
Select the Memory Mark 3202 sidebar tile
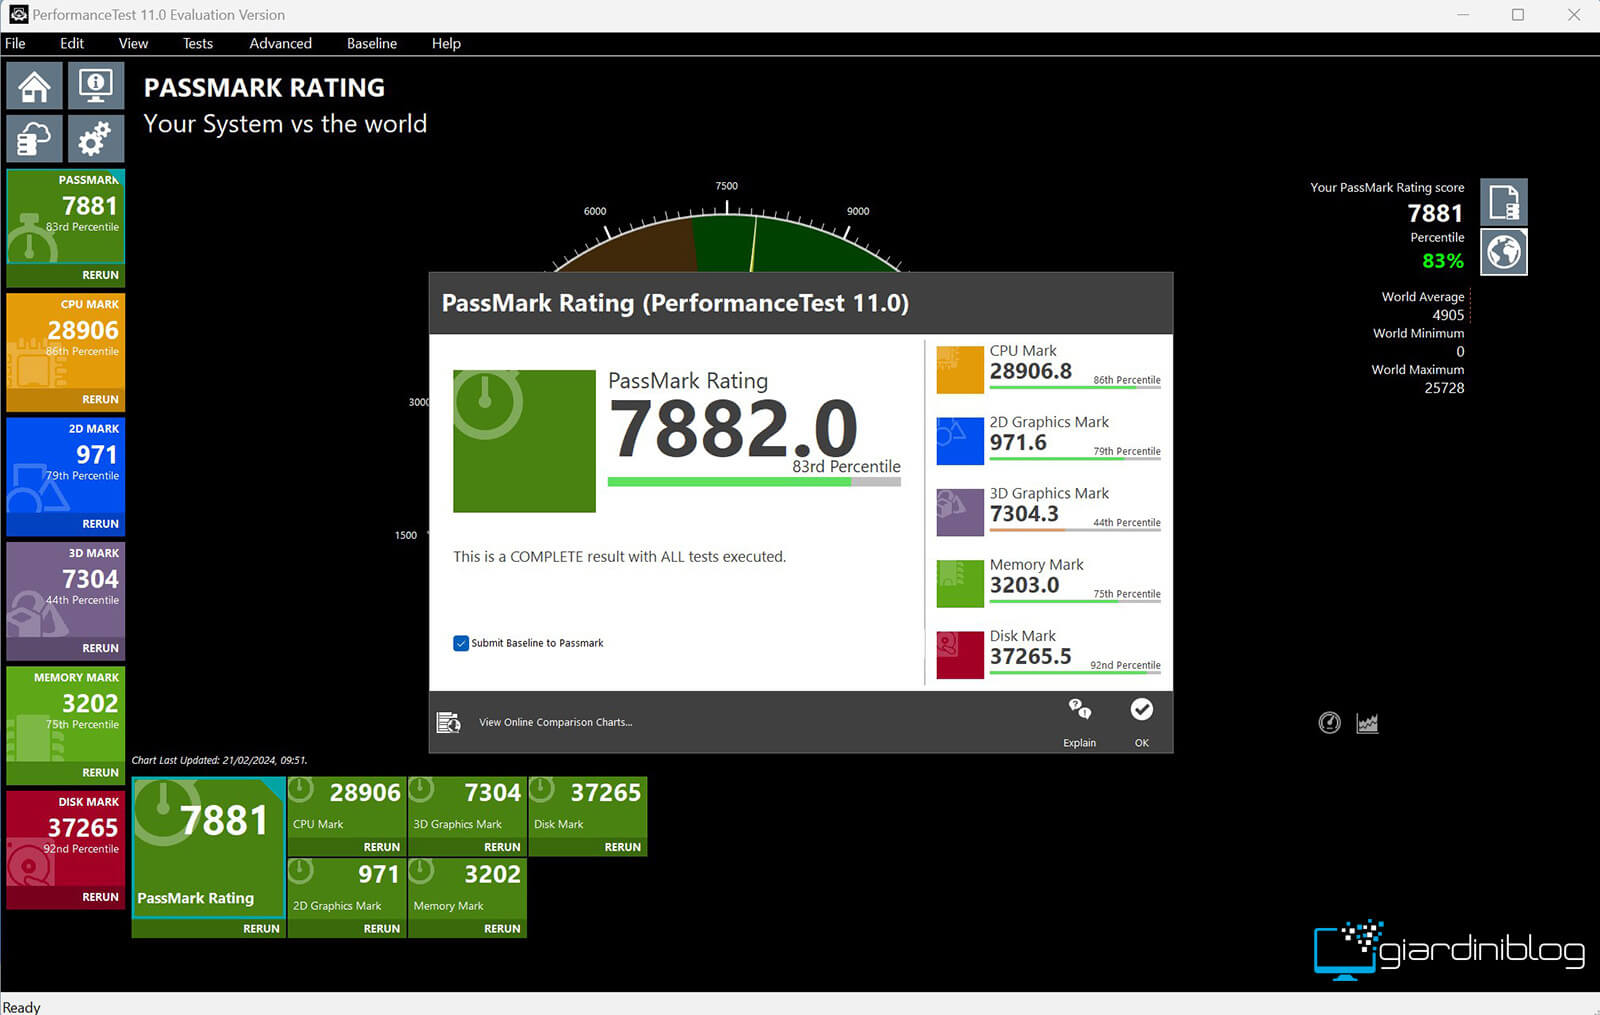click(66, 714)
